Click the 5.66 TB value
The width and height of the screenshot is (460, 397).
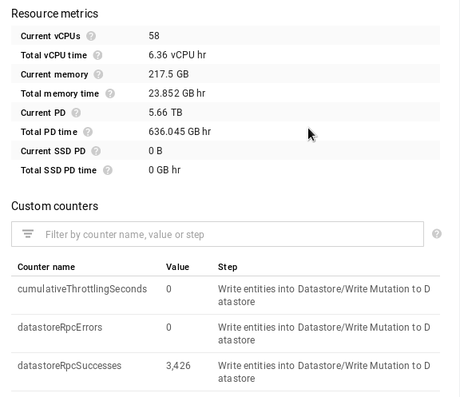coord(165,112)
